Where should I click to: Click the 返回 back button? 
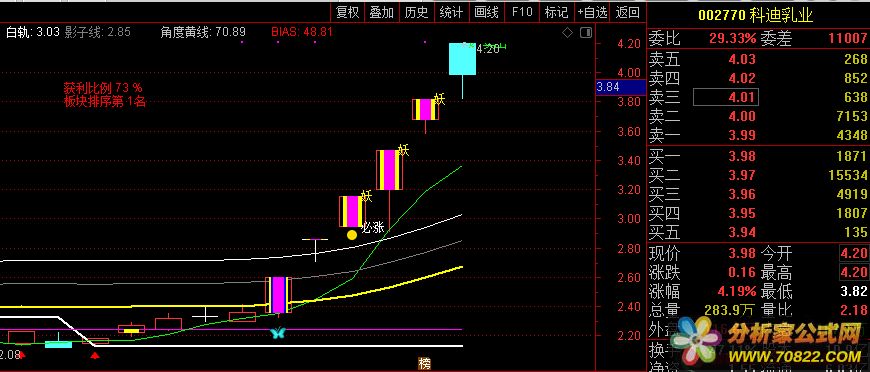click(x=628, y=12)
